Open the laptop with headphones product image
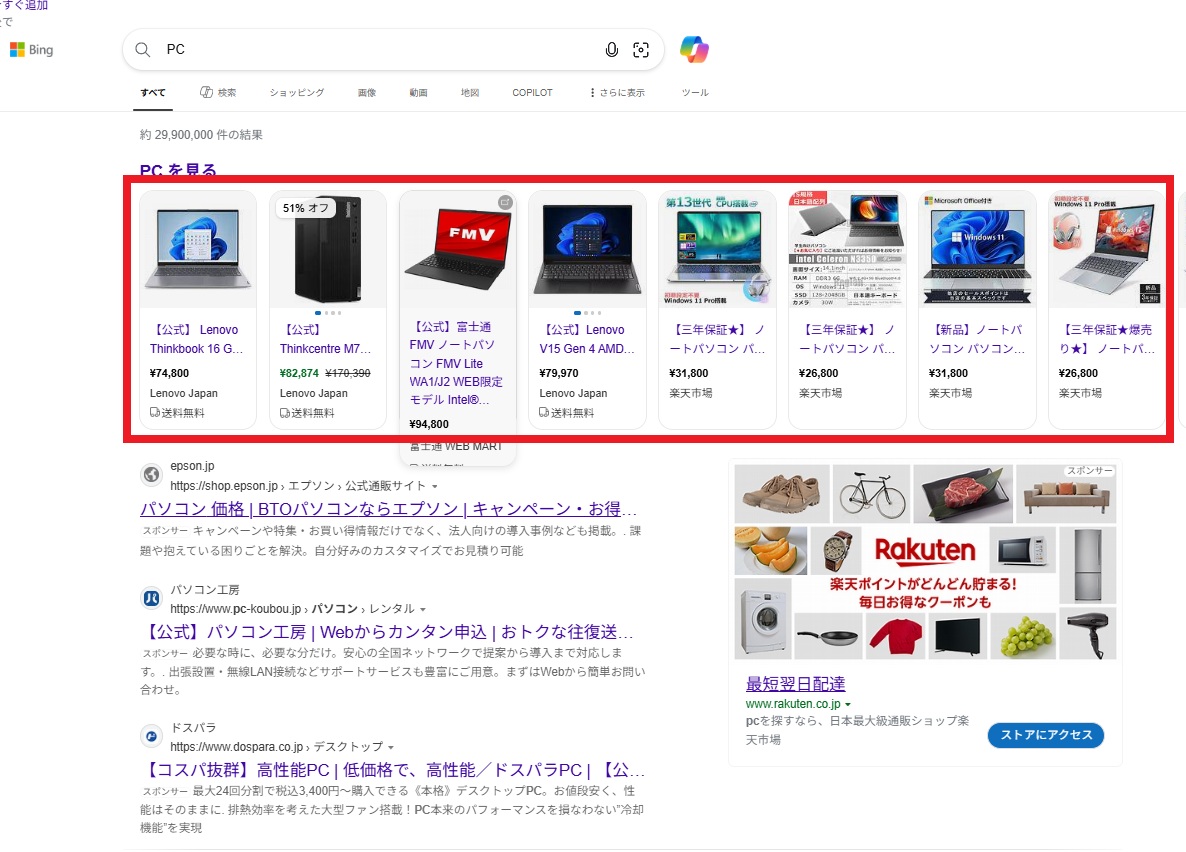 1107,249
